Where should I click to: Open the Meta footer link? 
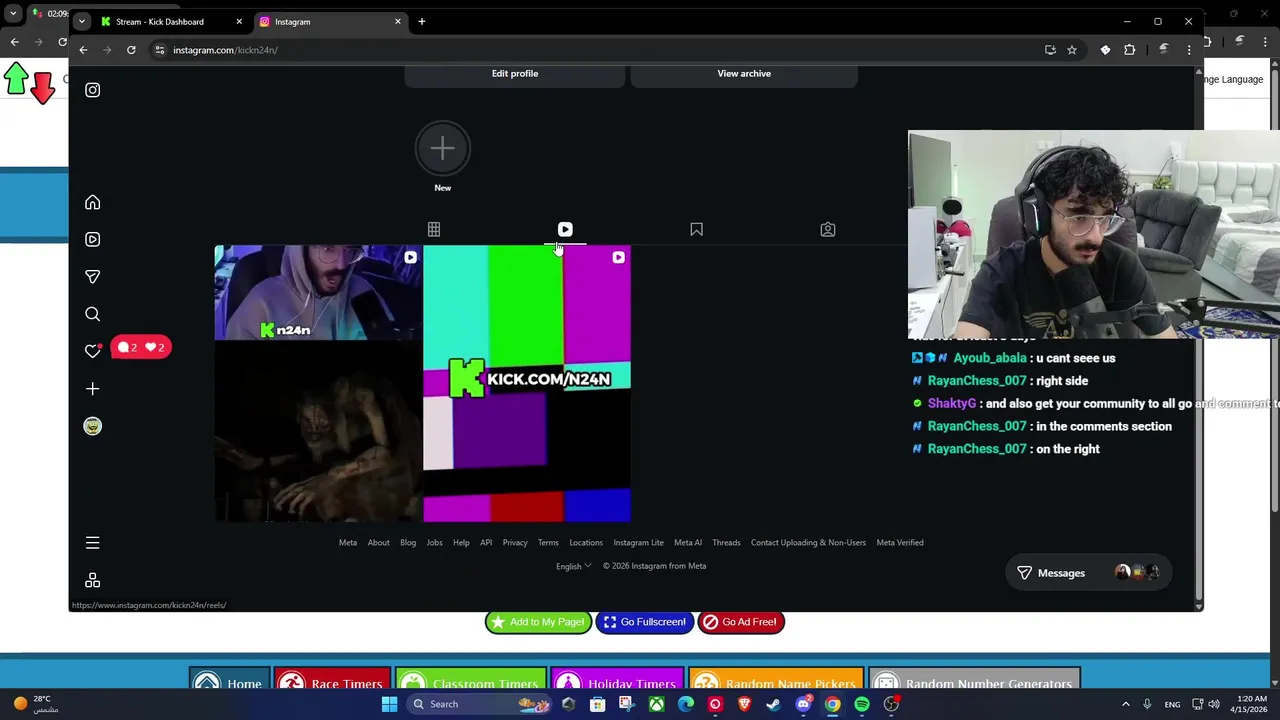point(348,543)
